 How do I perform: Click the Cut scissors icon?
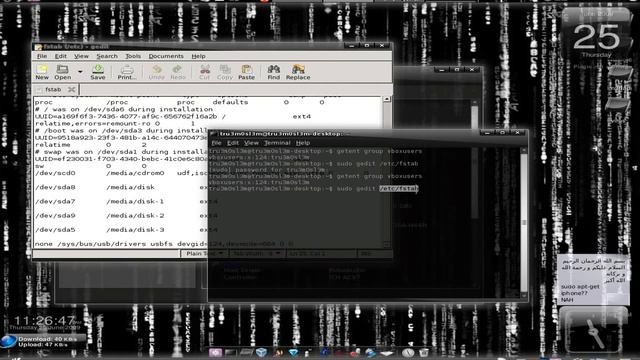(204, 72)
